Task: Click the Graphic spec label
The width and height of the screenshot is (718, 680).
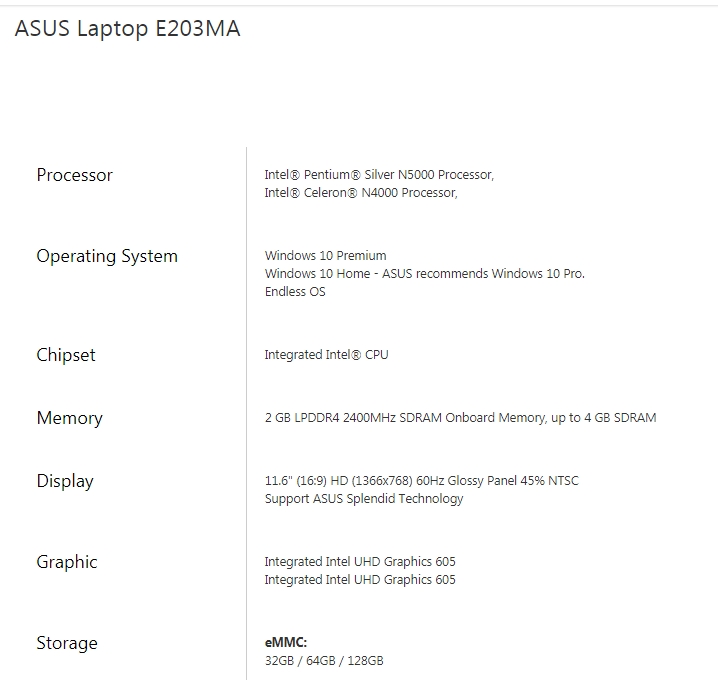Action: click(x=67, y=562)
